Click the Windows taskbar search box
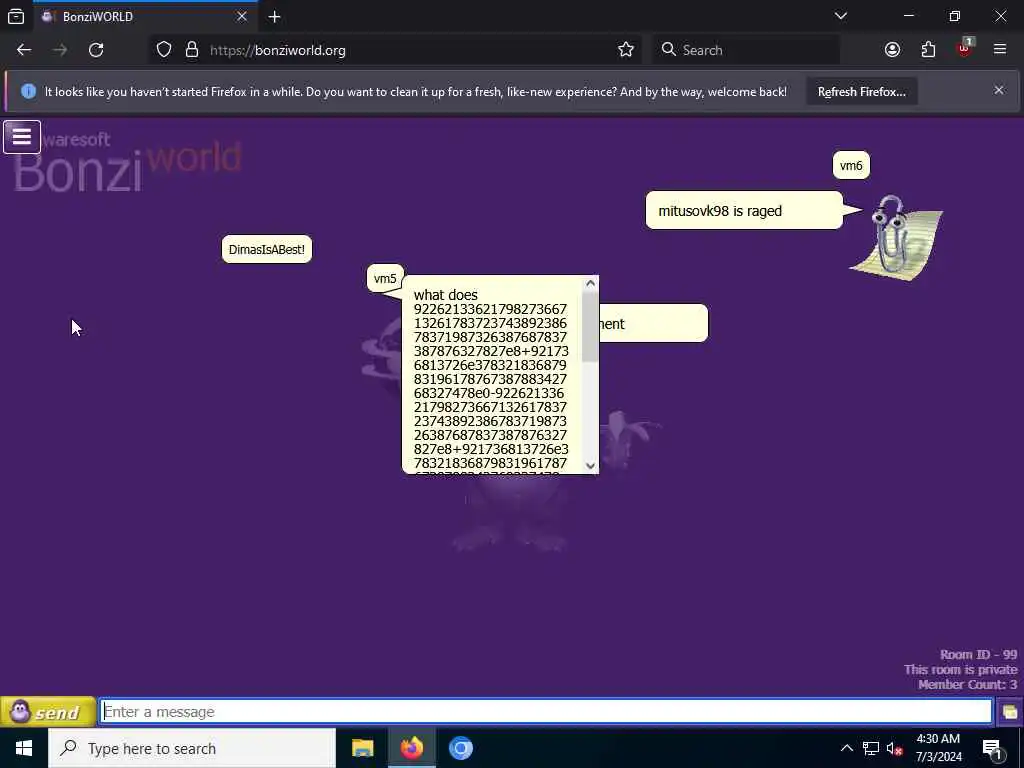 pyautogui.click(x=192, y=748)
